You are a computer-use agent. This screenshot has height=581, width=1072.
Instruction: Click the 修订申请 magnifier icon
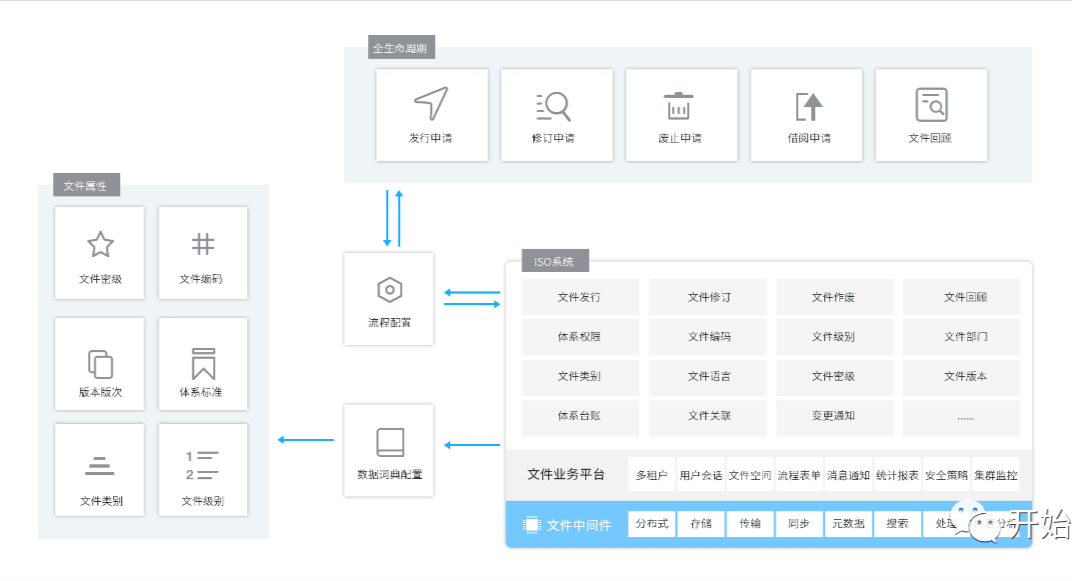tap(554, 105)
